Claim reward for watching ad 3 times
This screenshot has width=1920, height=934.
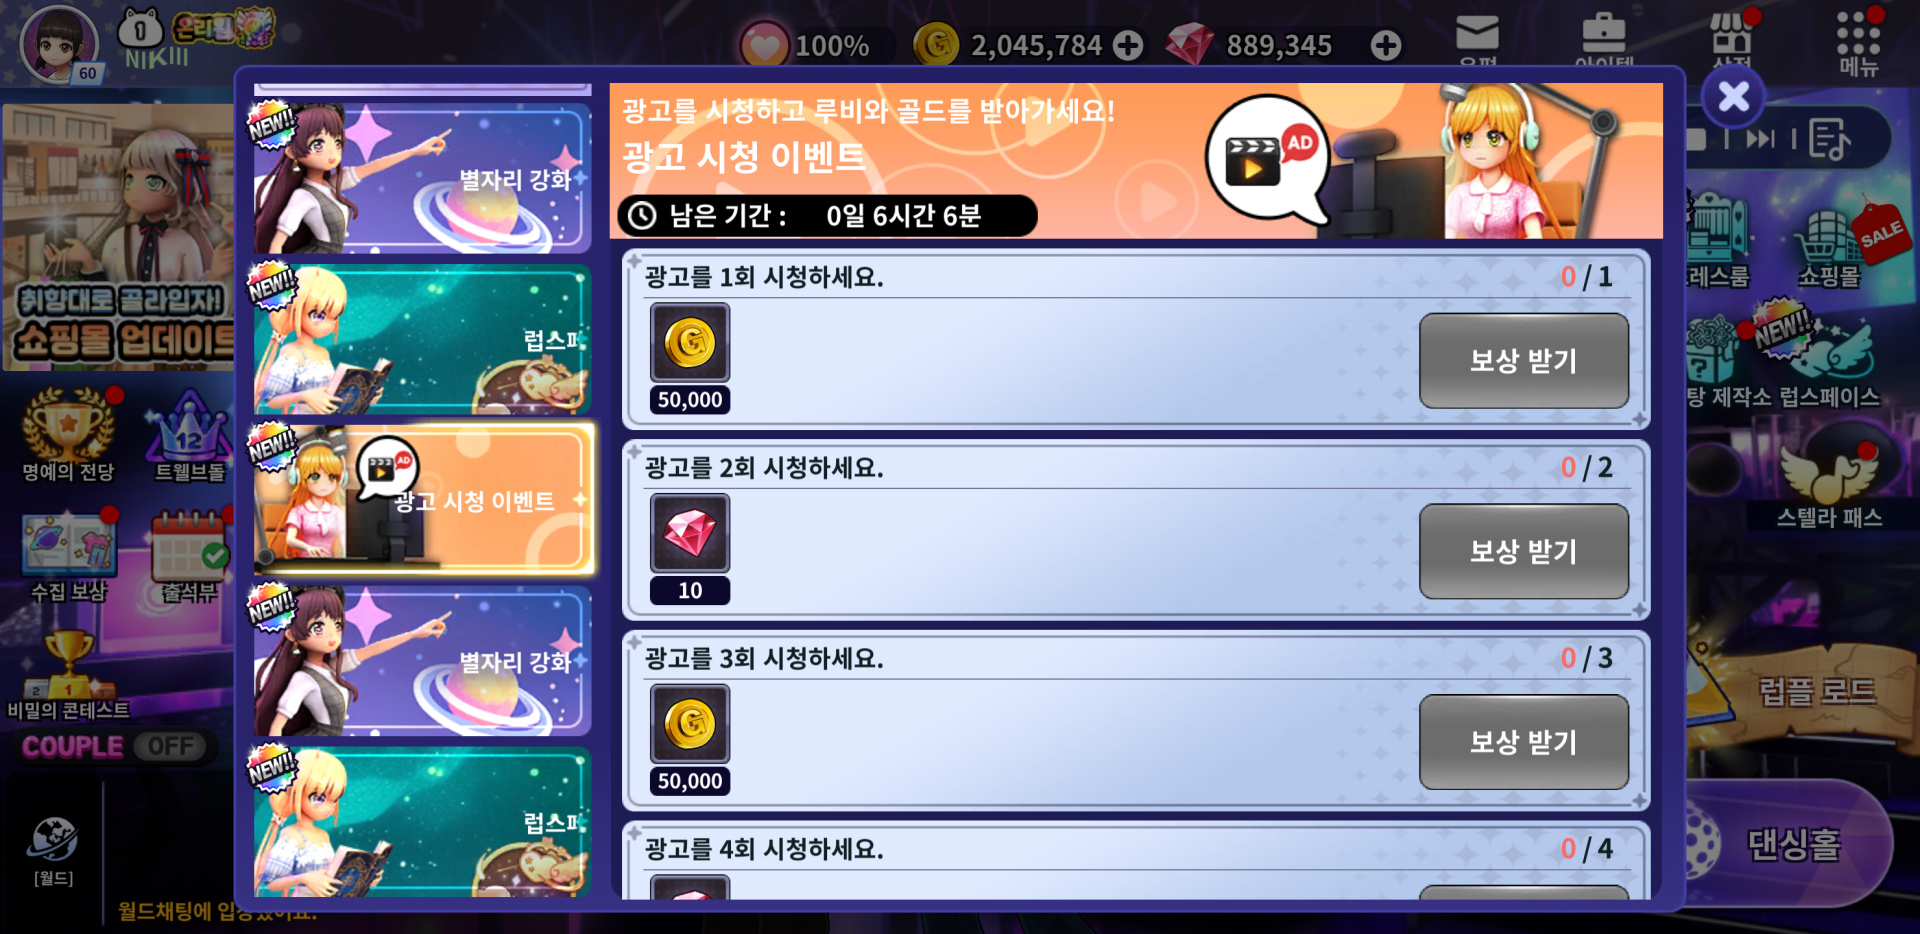(x=1523, y=742)
